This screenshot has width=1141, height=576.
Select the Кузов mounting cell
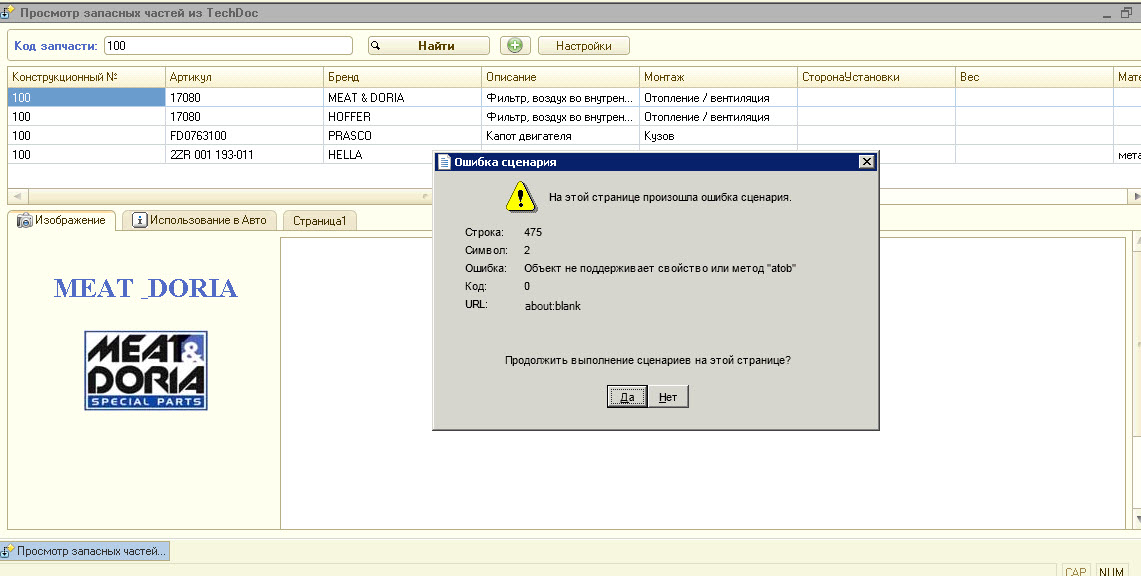tap(718, 135)
